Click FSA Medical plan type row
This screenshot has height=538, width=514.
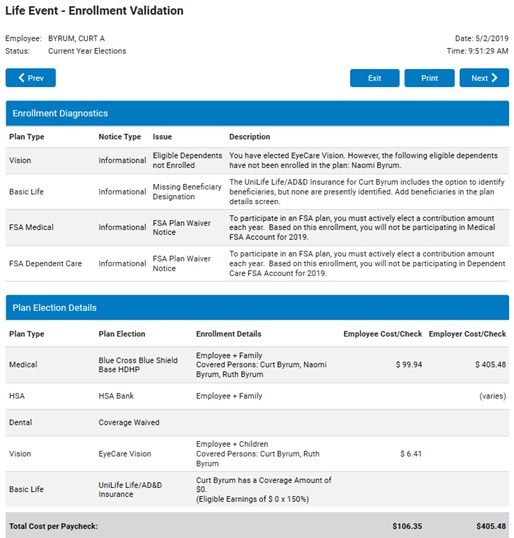[257, 227]
